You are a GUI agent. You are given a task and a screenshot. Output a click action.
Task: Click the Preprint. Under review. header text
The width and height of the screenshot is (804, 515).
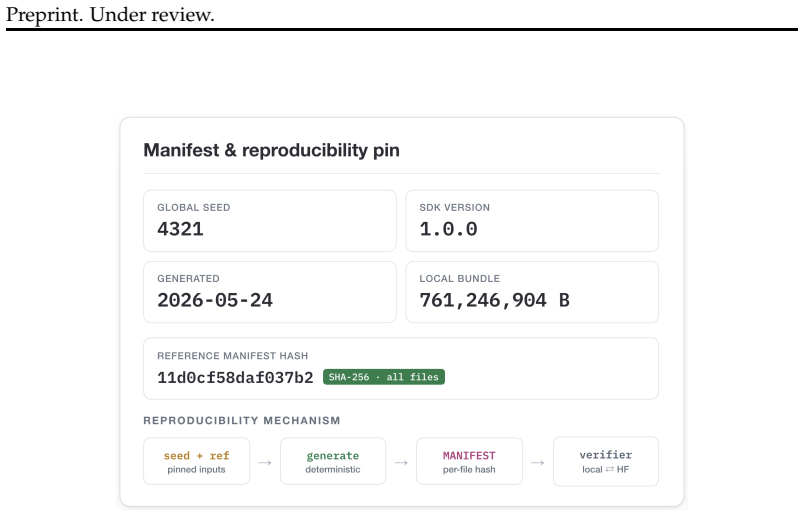[x=110, y=14]
